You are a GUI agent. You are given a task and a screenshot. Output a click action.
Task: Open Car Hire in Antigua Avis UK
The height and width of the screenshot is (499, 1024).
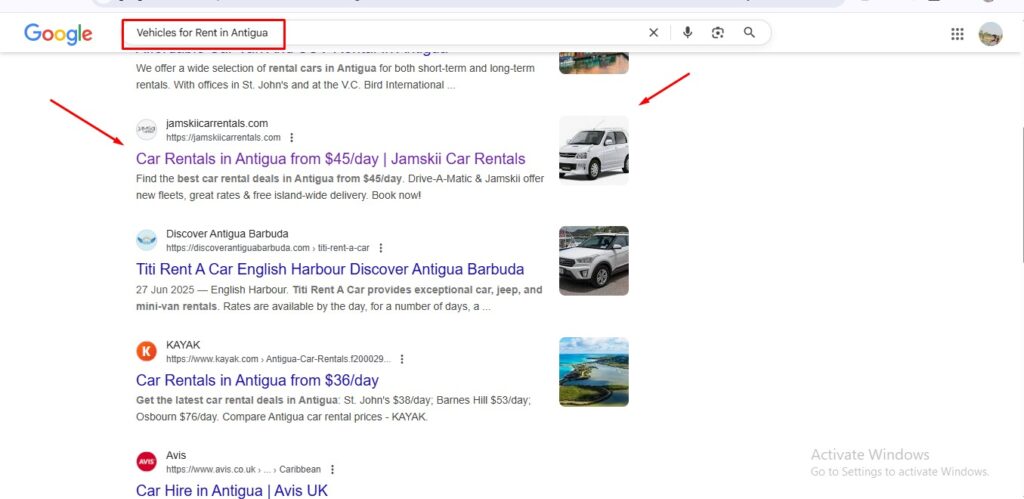[x=232, y=491]
